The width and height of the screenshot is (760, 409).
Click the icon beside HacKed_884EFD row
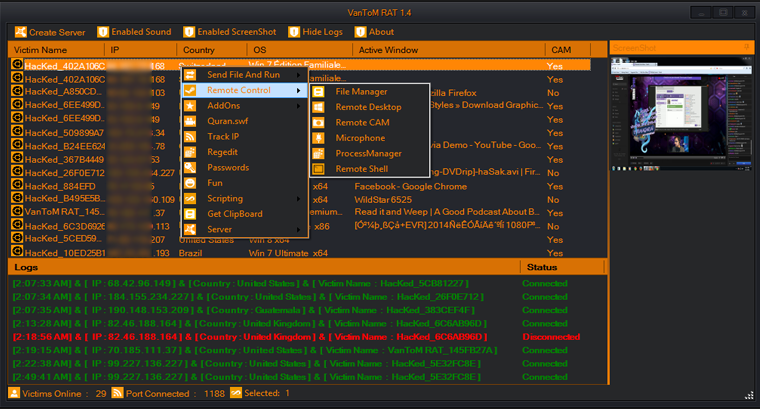pyautogui.click(x=17, y=185)
